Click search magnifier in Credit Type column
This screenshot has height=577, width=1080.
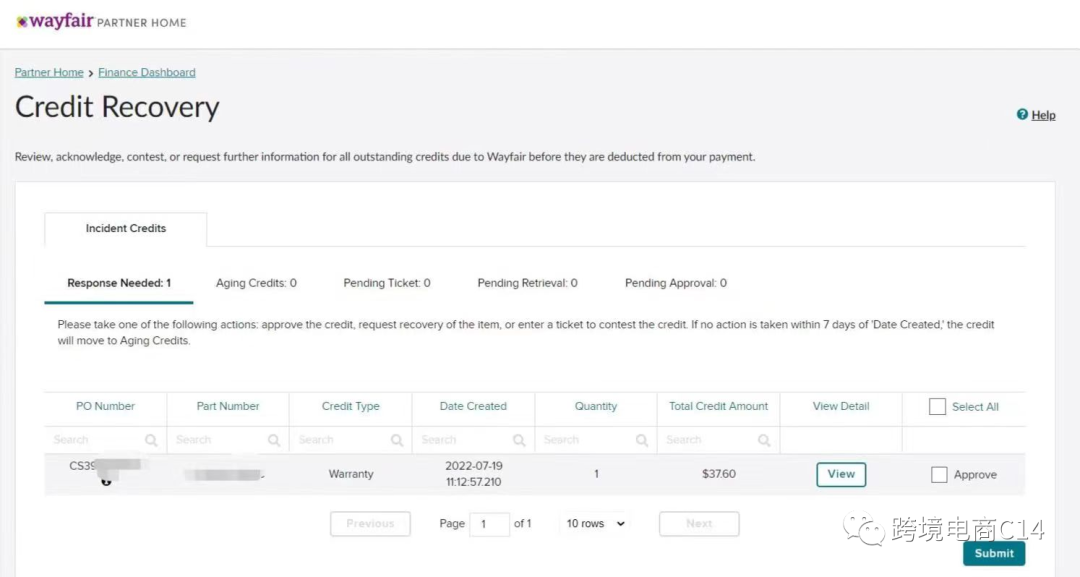coord(397,440)
